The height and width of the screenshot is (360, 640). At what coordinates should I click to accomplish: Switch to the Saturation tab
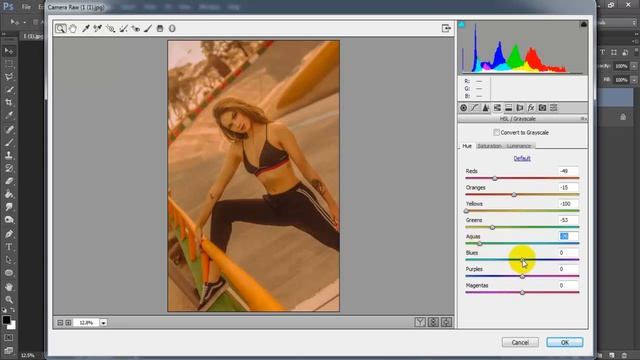(489, 146)
